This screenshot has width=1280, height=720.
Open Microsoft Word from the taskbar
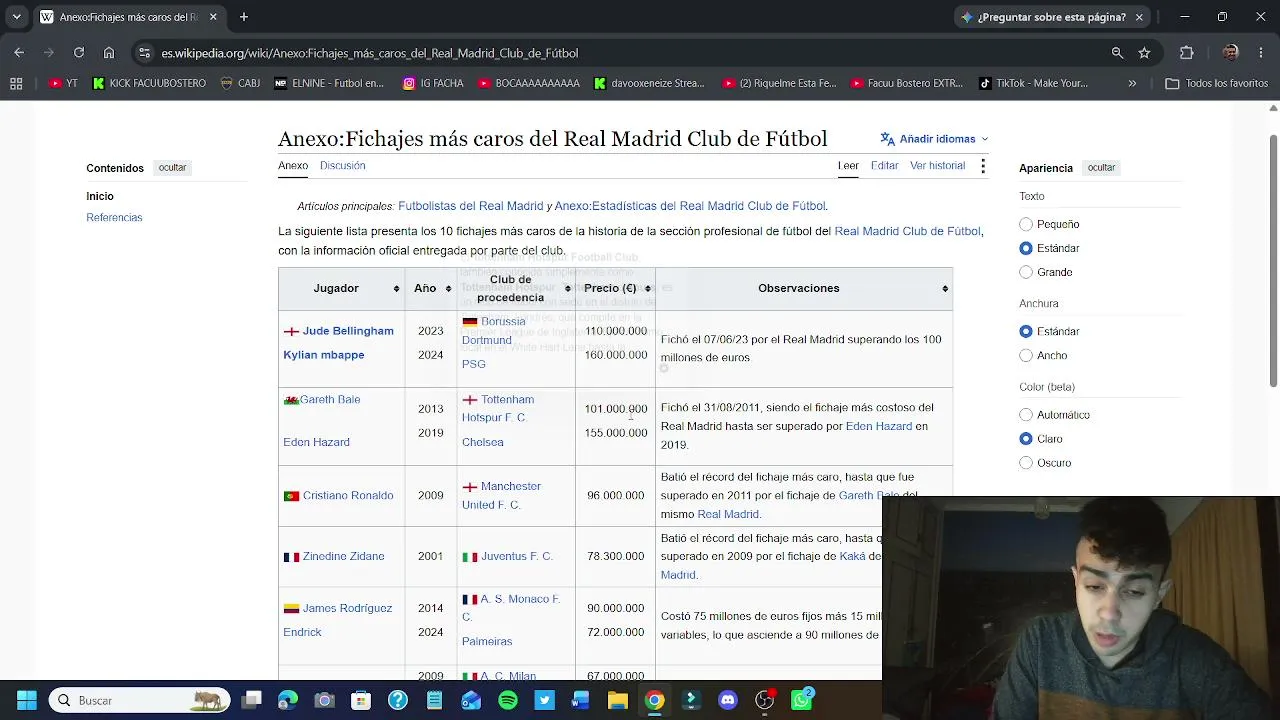(581, 700)
